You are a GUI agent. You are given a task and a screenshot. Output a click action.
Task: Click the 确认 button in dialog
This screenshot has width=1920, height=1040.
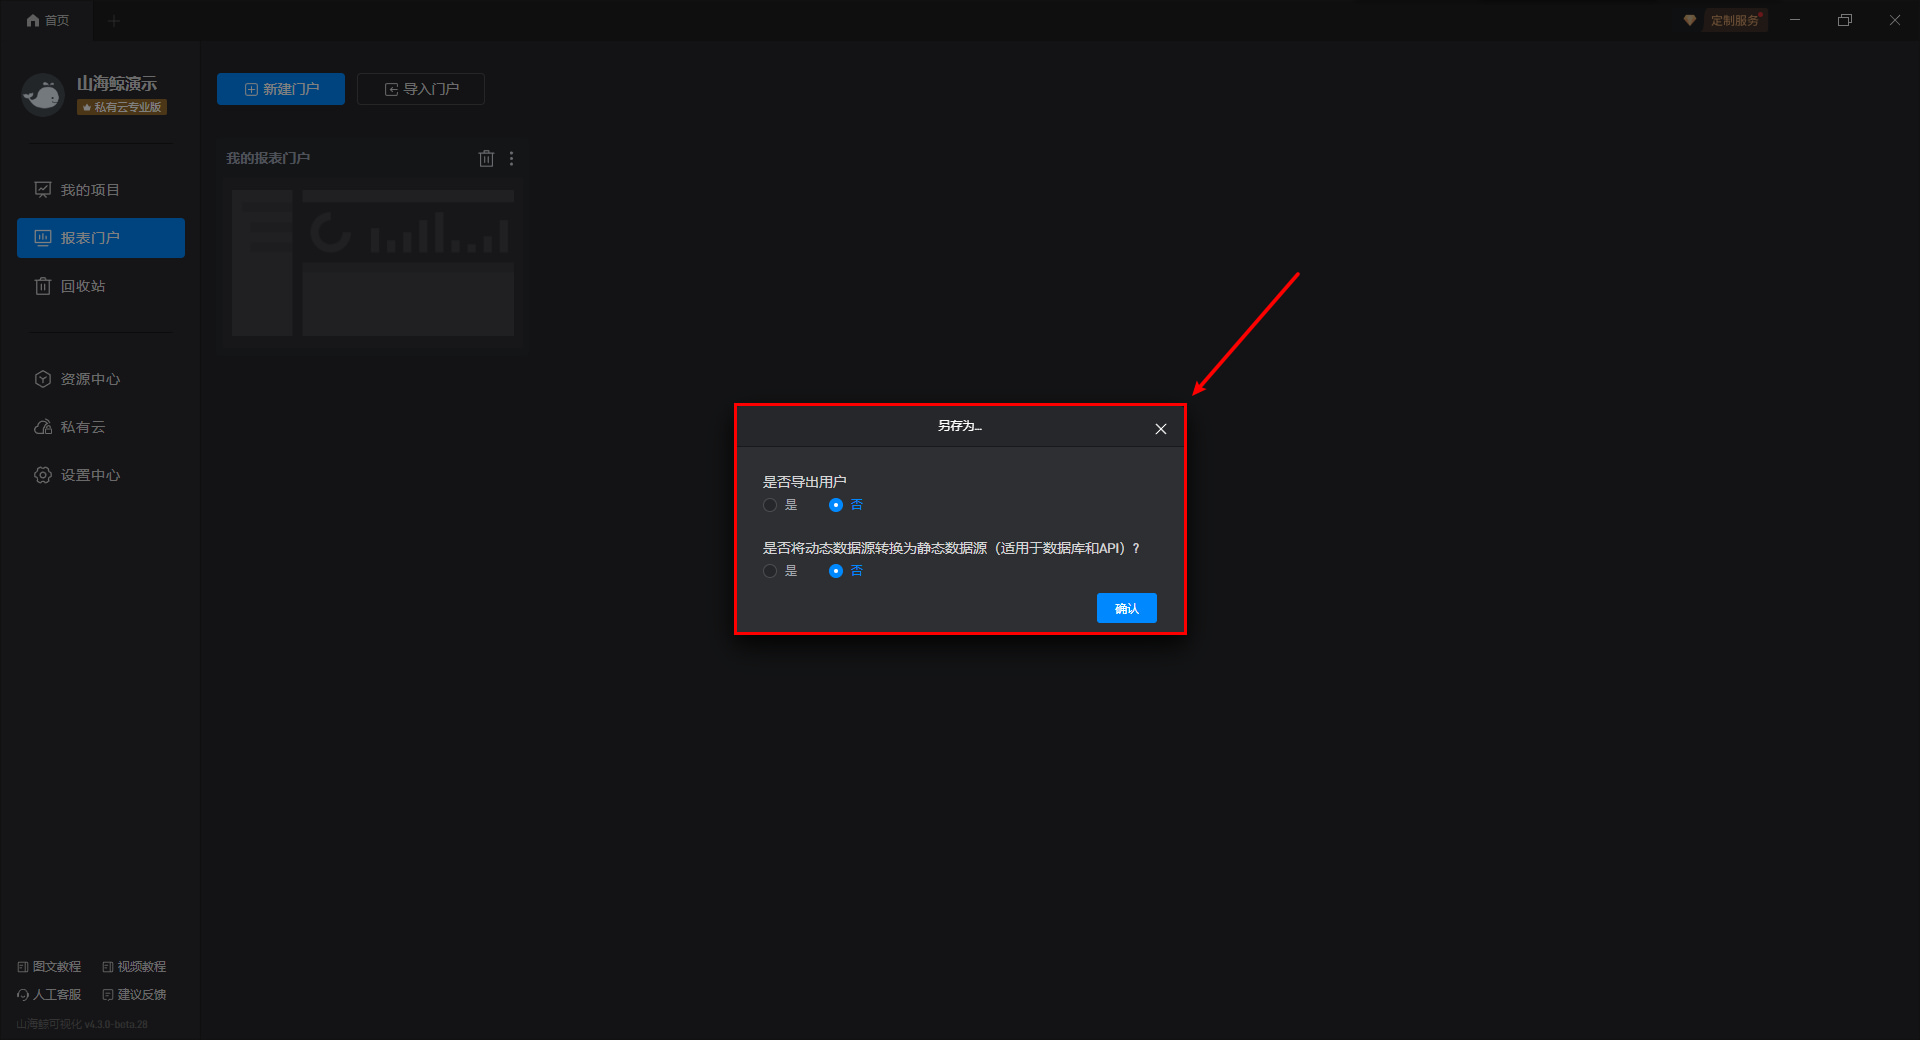1126,608
